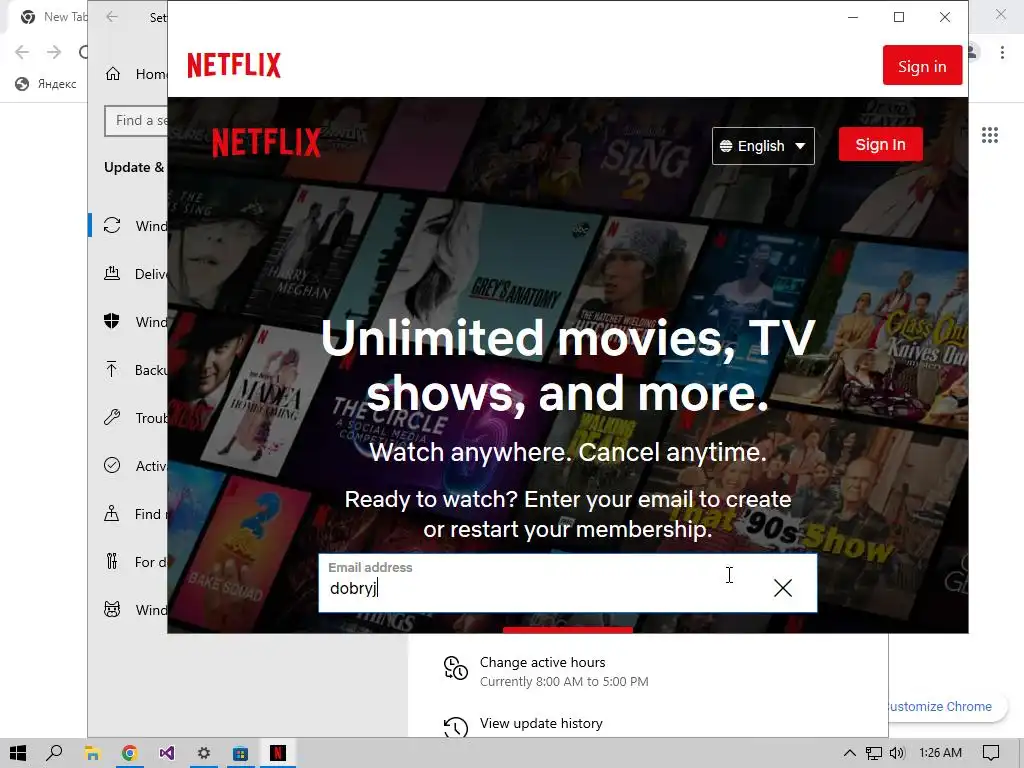Click Customize Chrome button
This screenshot has height=768, width=1024.
tap(946, 707)
